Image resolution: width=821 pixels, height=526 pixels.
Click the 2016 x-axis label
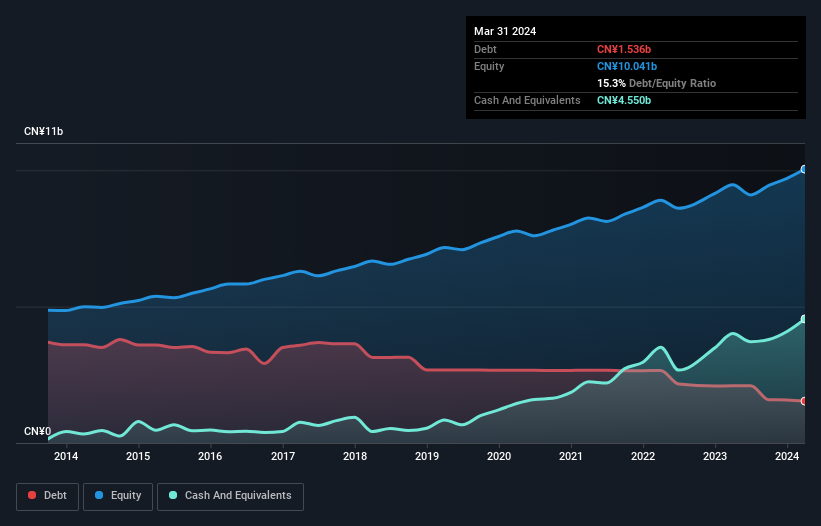click(x=210, y=456)
